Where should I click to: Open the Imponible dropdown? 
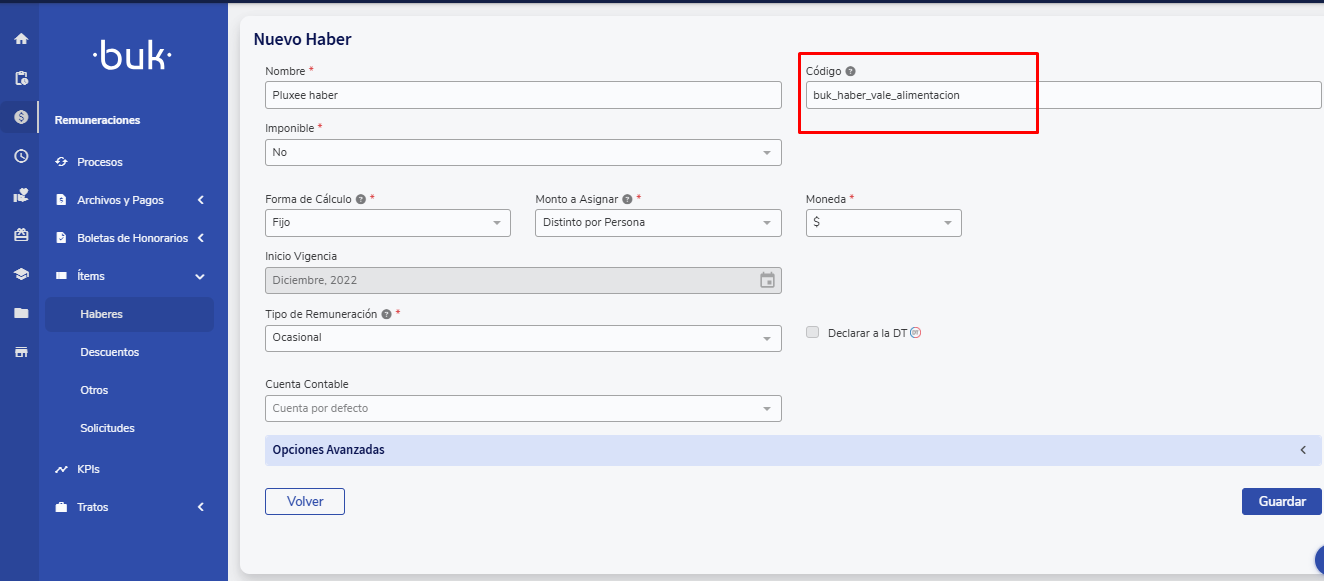point(523,153)
